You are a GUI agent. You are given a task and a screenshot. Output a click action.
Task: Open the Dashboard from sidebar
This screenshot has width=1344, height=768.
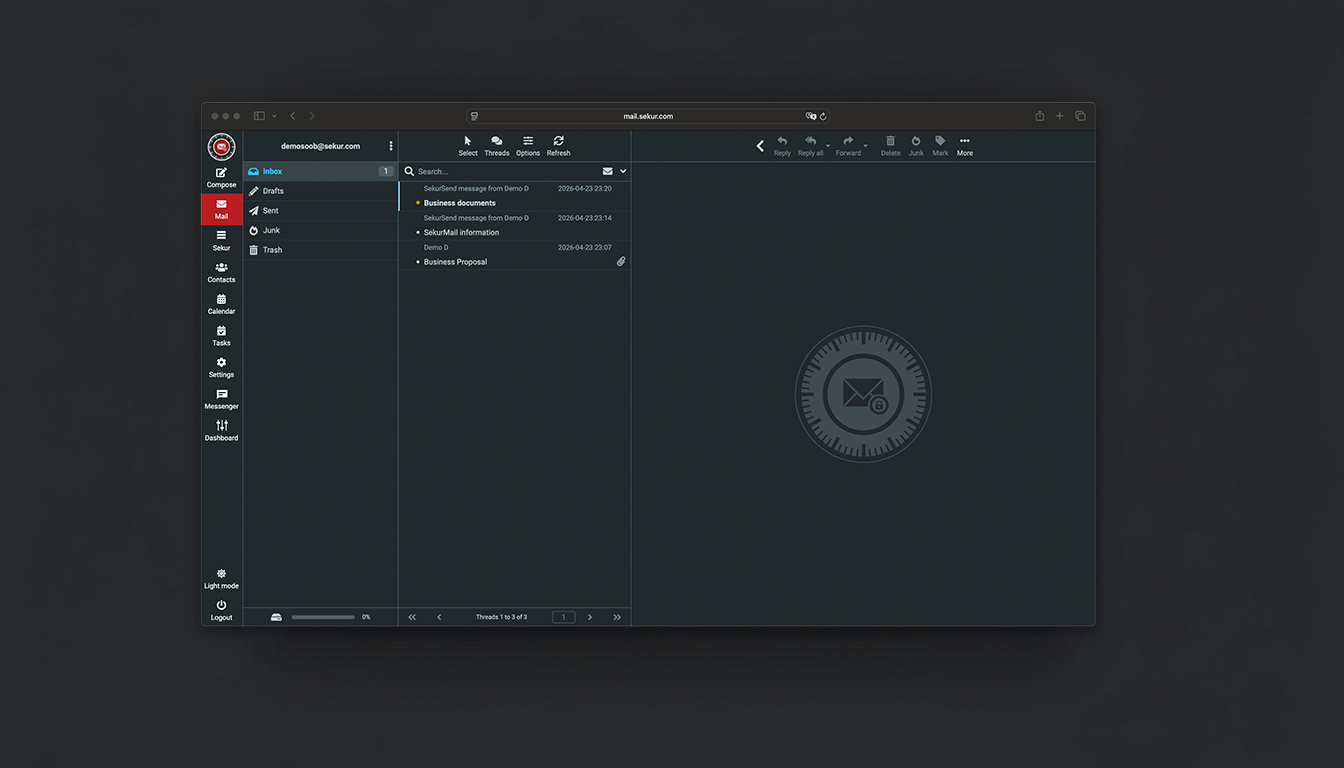(221, 431)
